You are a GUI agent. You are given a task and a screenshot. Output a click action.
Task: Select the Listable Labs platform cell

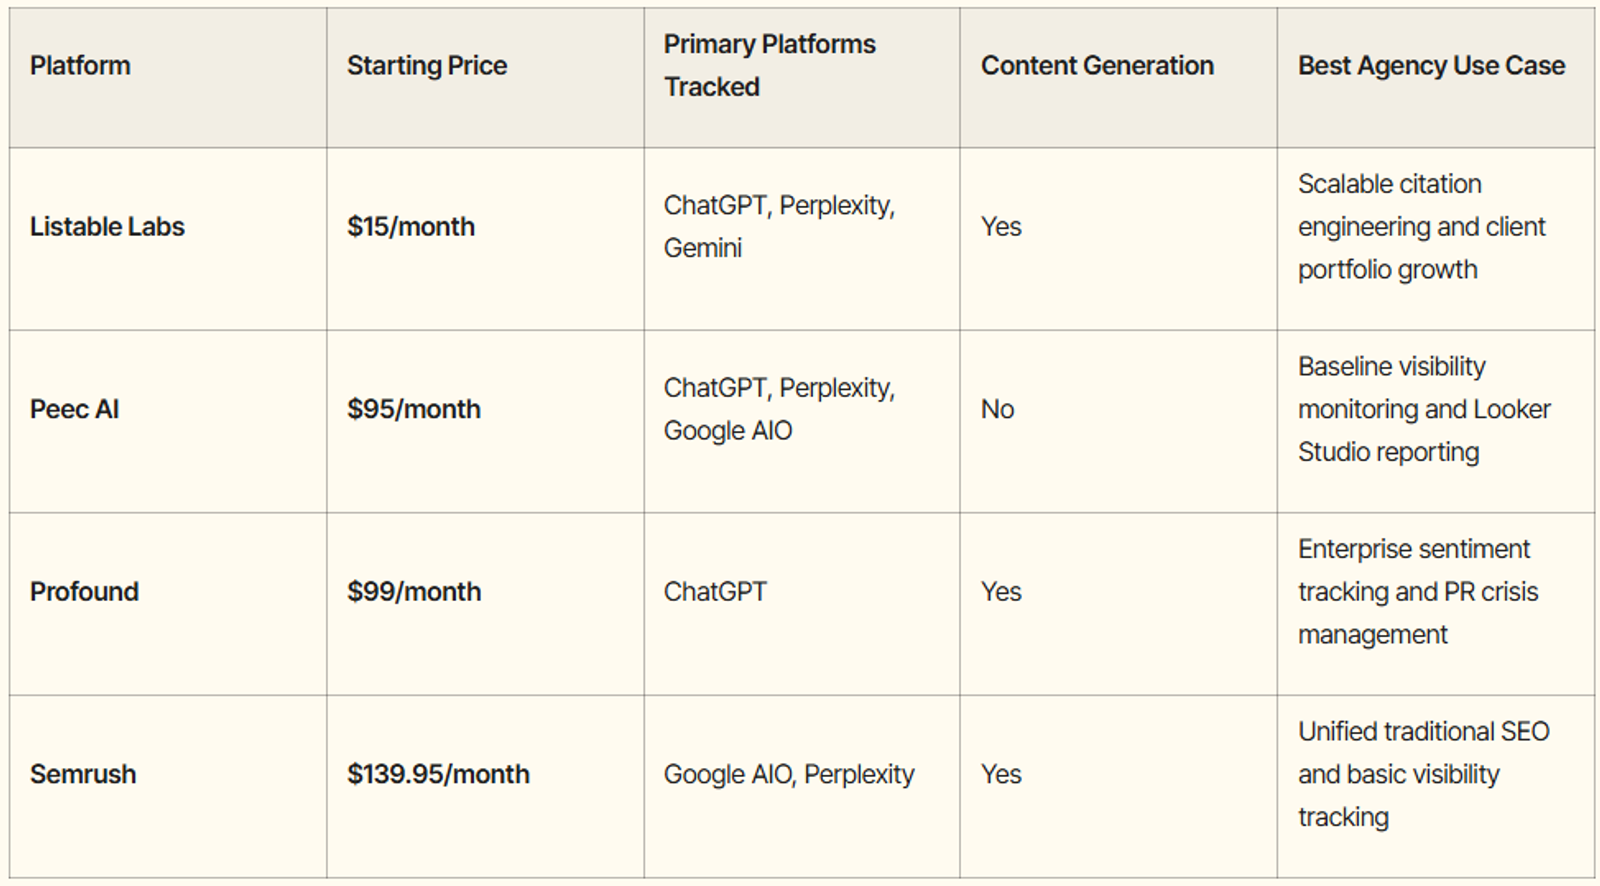point(108,227)
